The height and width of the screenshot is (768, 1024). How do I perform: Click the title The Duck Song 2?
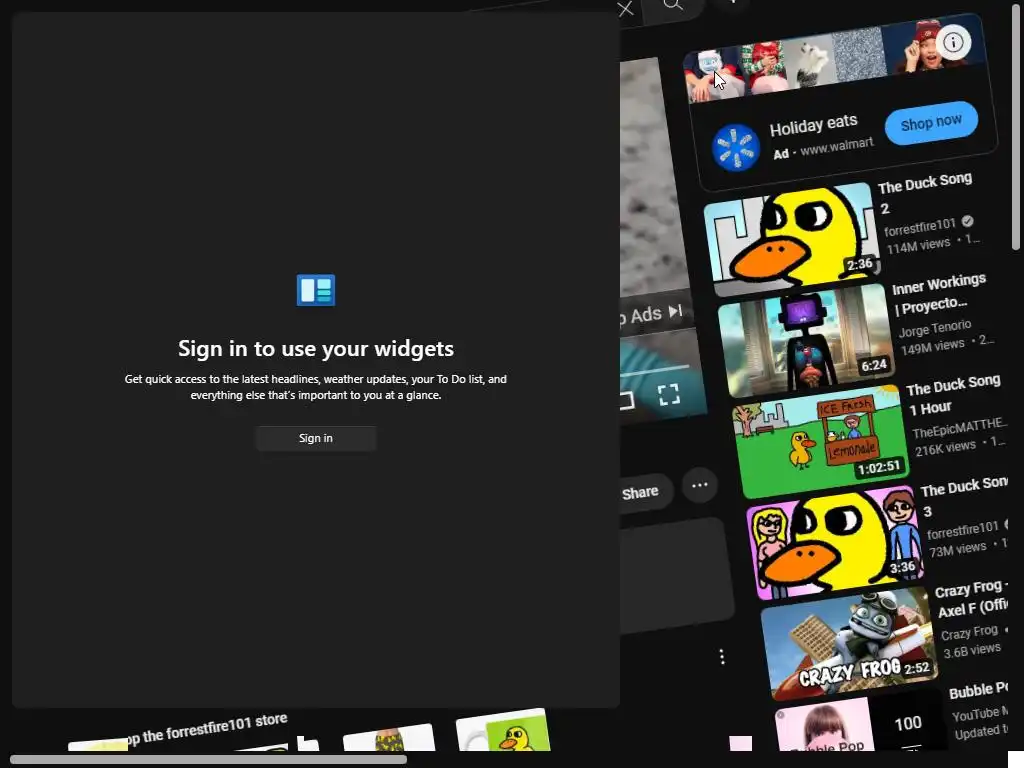click(925, 191)
